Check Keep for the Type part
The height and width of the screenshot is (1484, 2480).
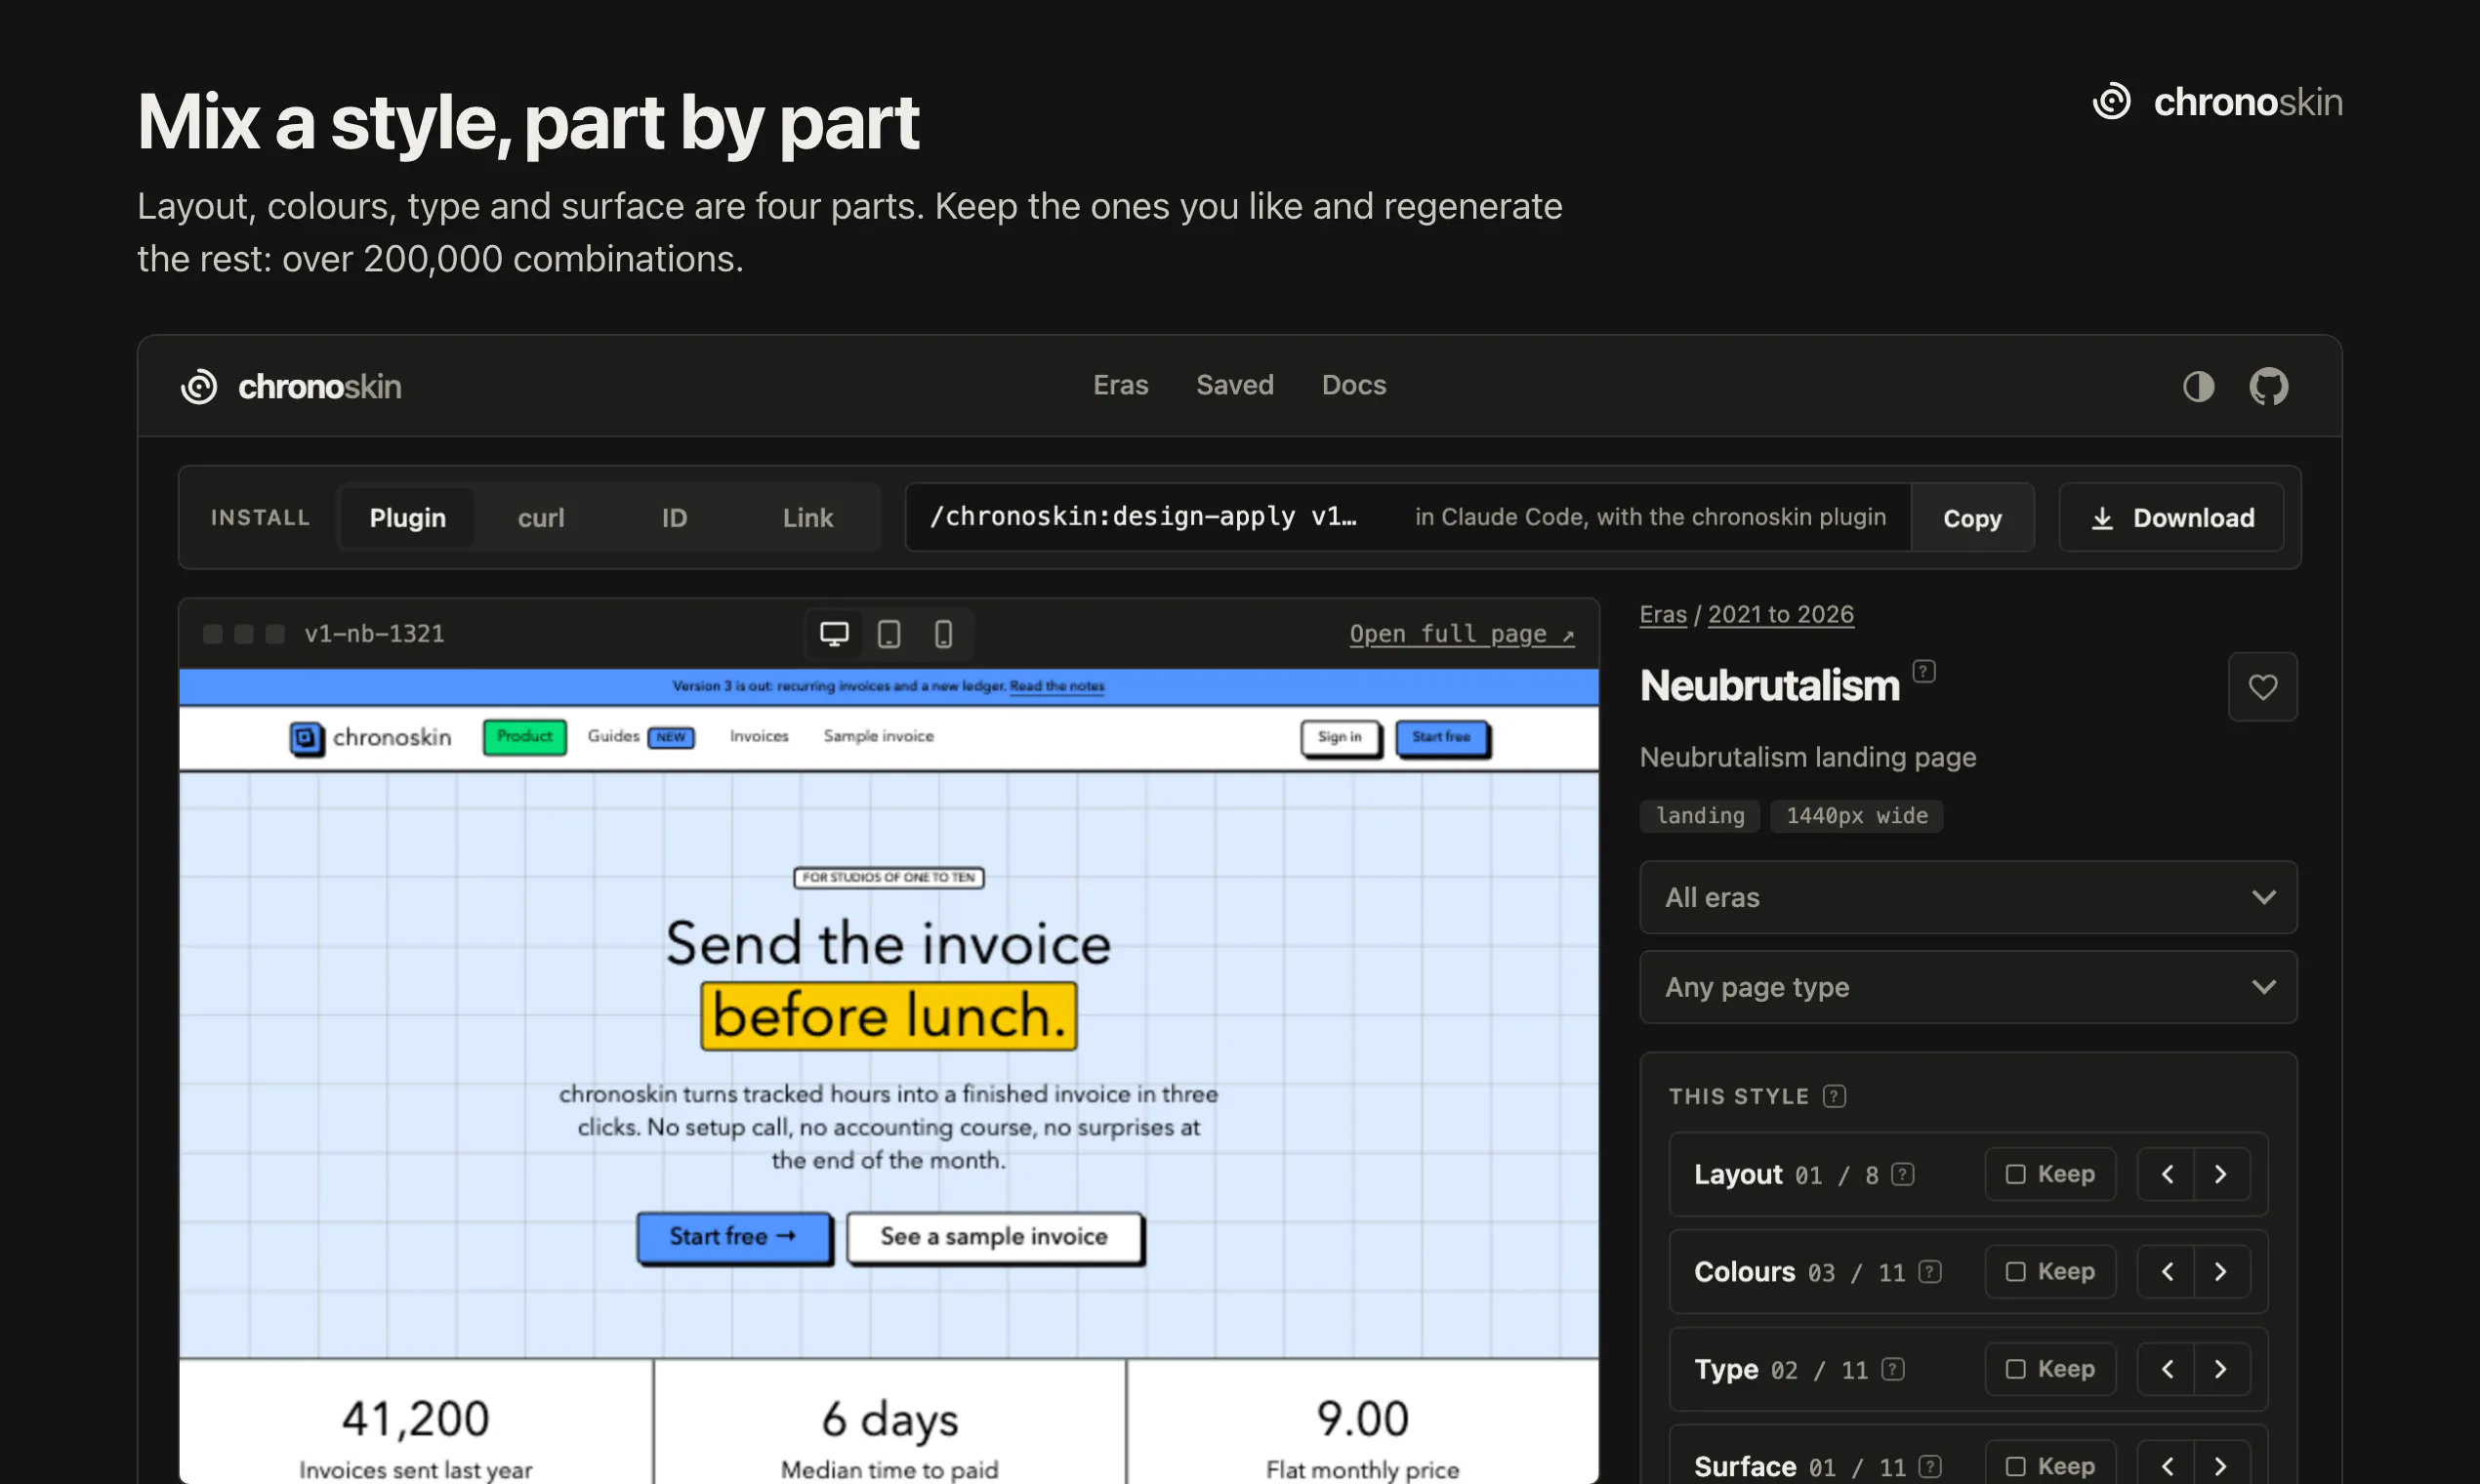click(x=2050, y=1369)
